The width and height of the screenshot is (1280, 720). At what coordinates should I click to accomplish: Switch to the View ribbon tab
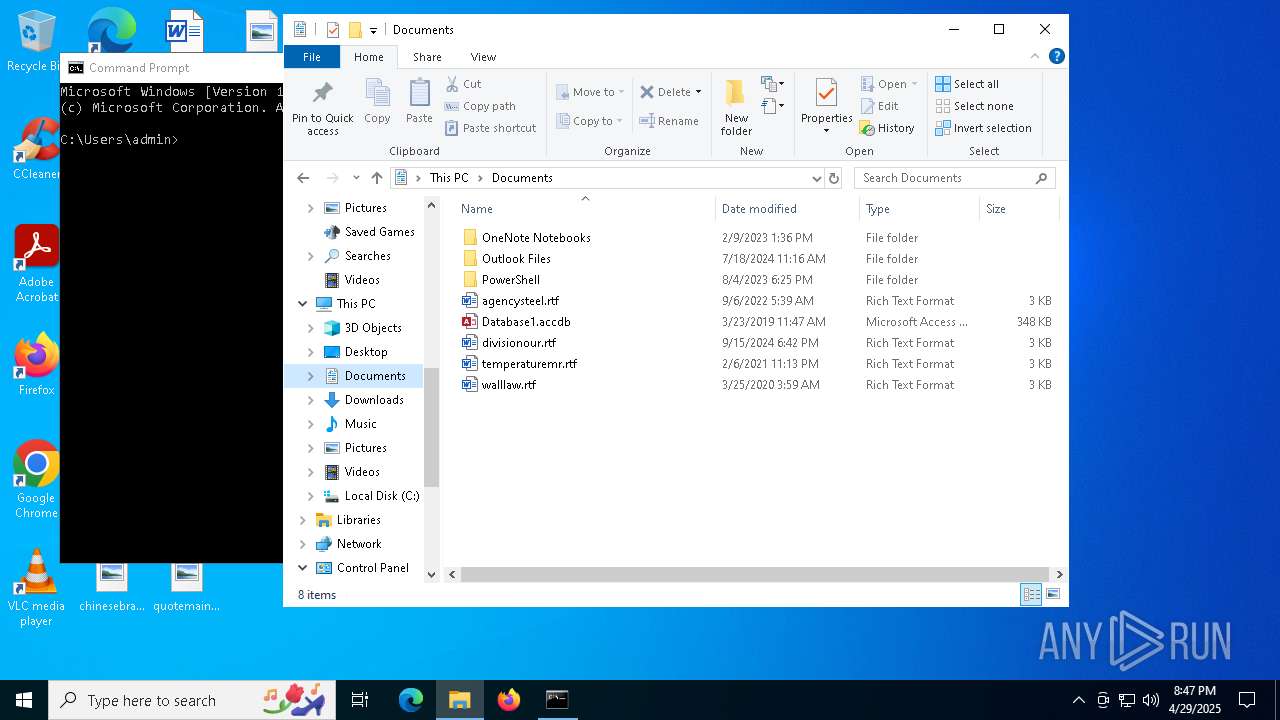(483, 57)
